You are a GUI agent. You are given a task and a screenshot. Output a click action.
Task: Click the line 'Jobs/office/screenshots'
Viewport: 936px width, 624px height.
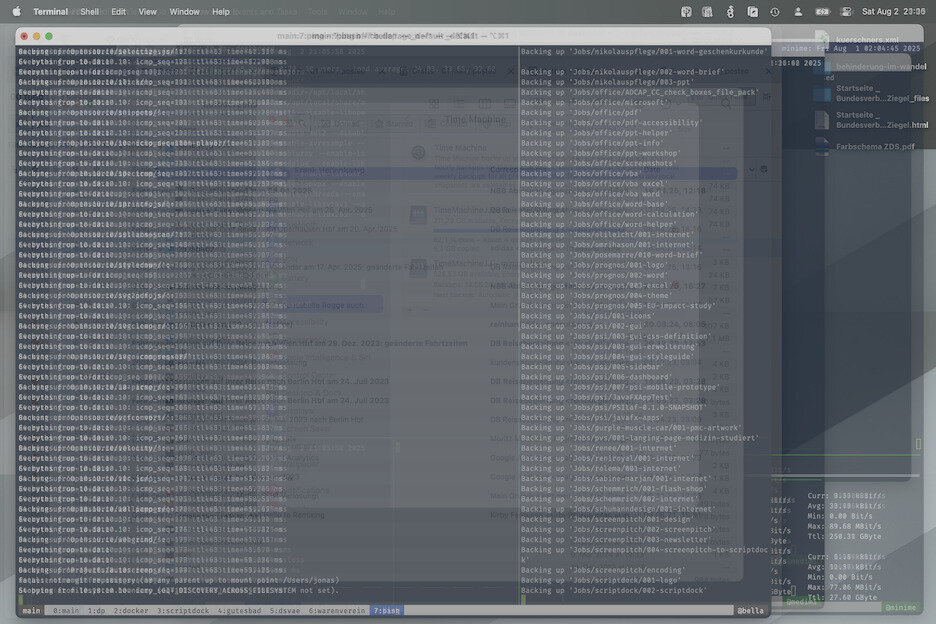click(x=599, y=163)
